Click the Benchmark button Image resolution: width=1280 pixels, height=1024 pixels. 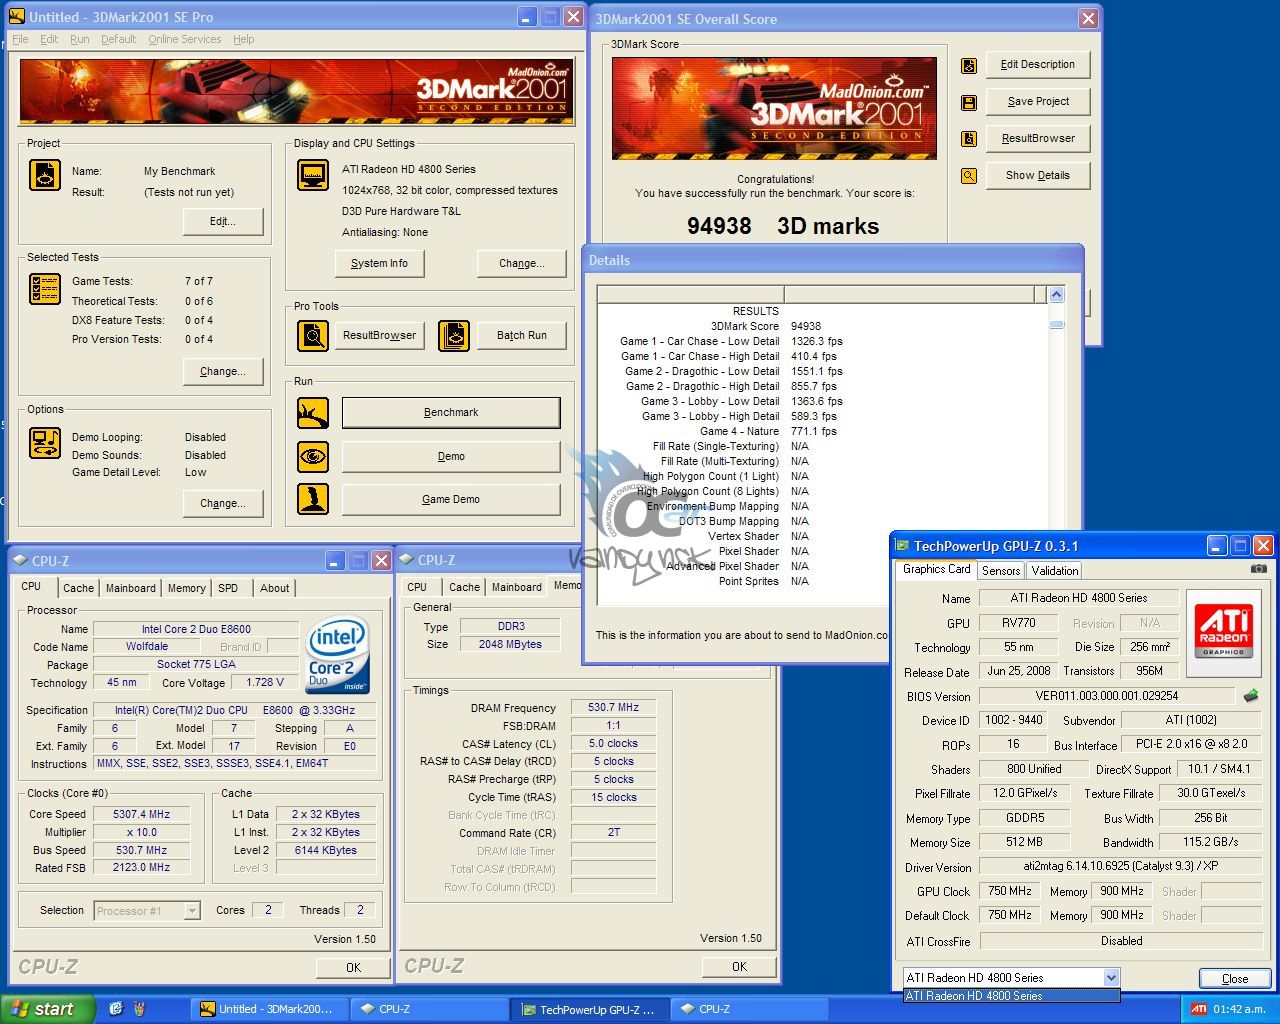[x=451, y=412]
